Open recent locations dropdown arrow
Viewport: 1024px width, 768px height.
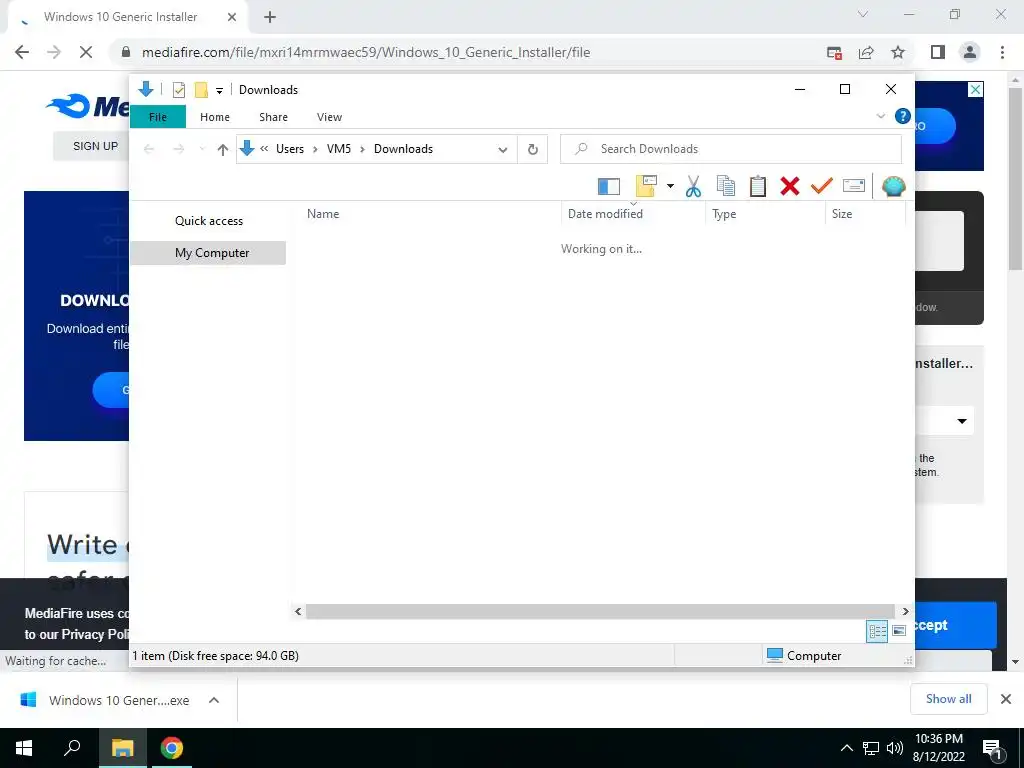click(202, 149)
